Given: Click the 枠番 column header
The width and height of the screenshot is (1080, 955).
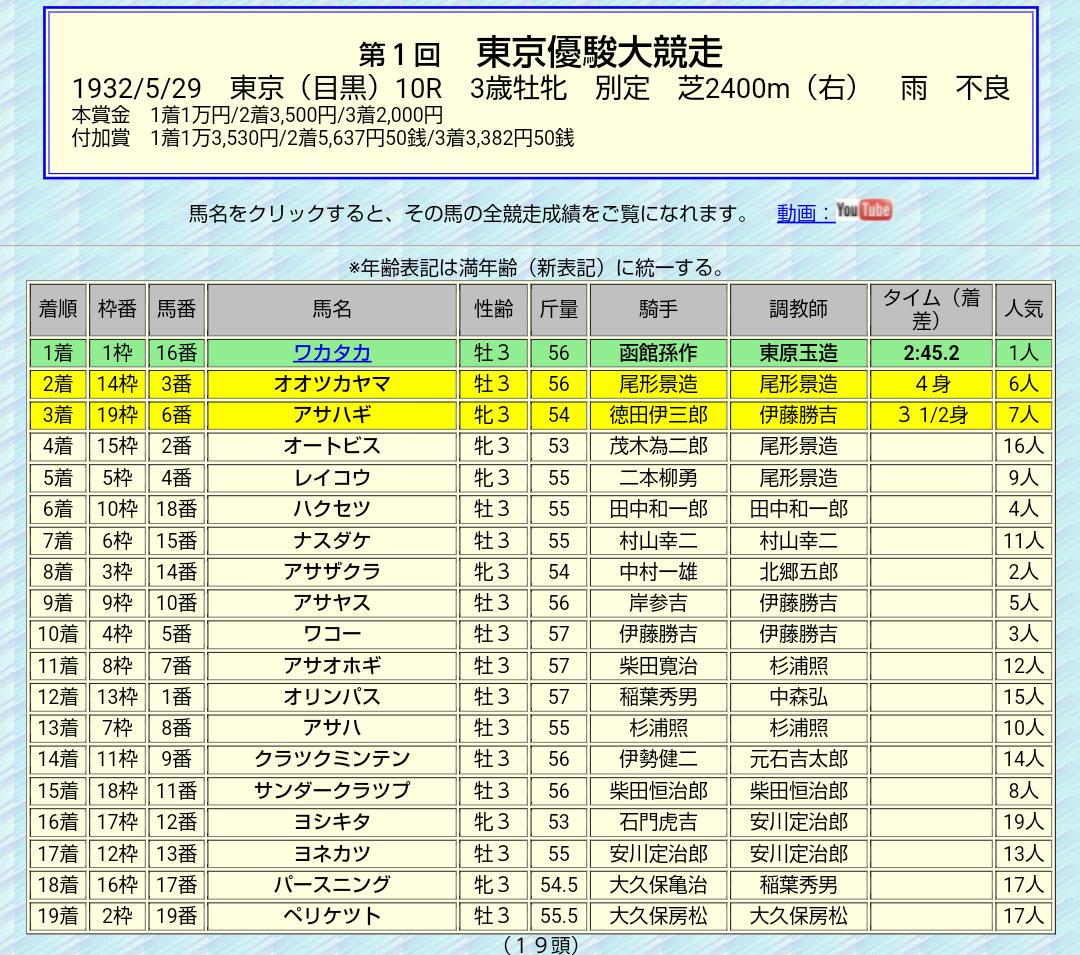Looking at the screenshot, I should [x=117, y=309].
